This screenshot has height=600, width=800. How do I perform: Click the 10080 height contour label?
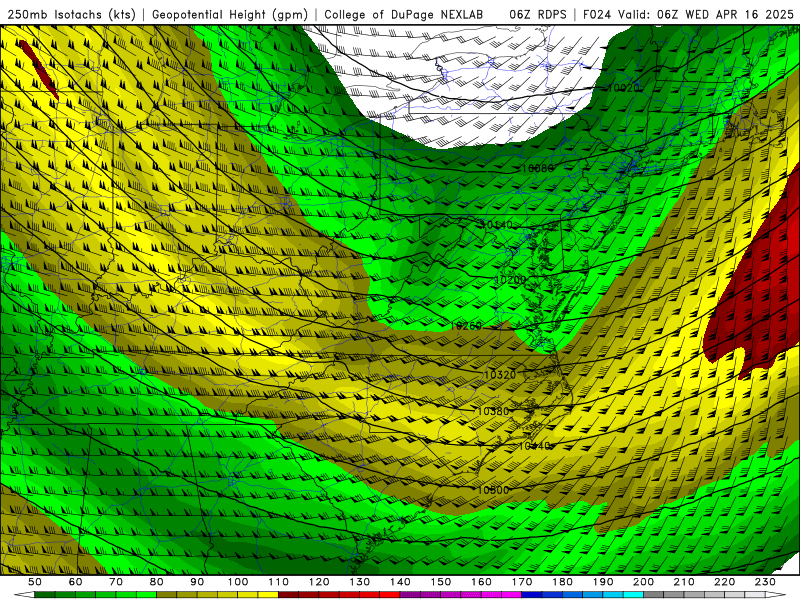click(x=537, y=168)
